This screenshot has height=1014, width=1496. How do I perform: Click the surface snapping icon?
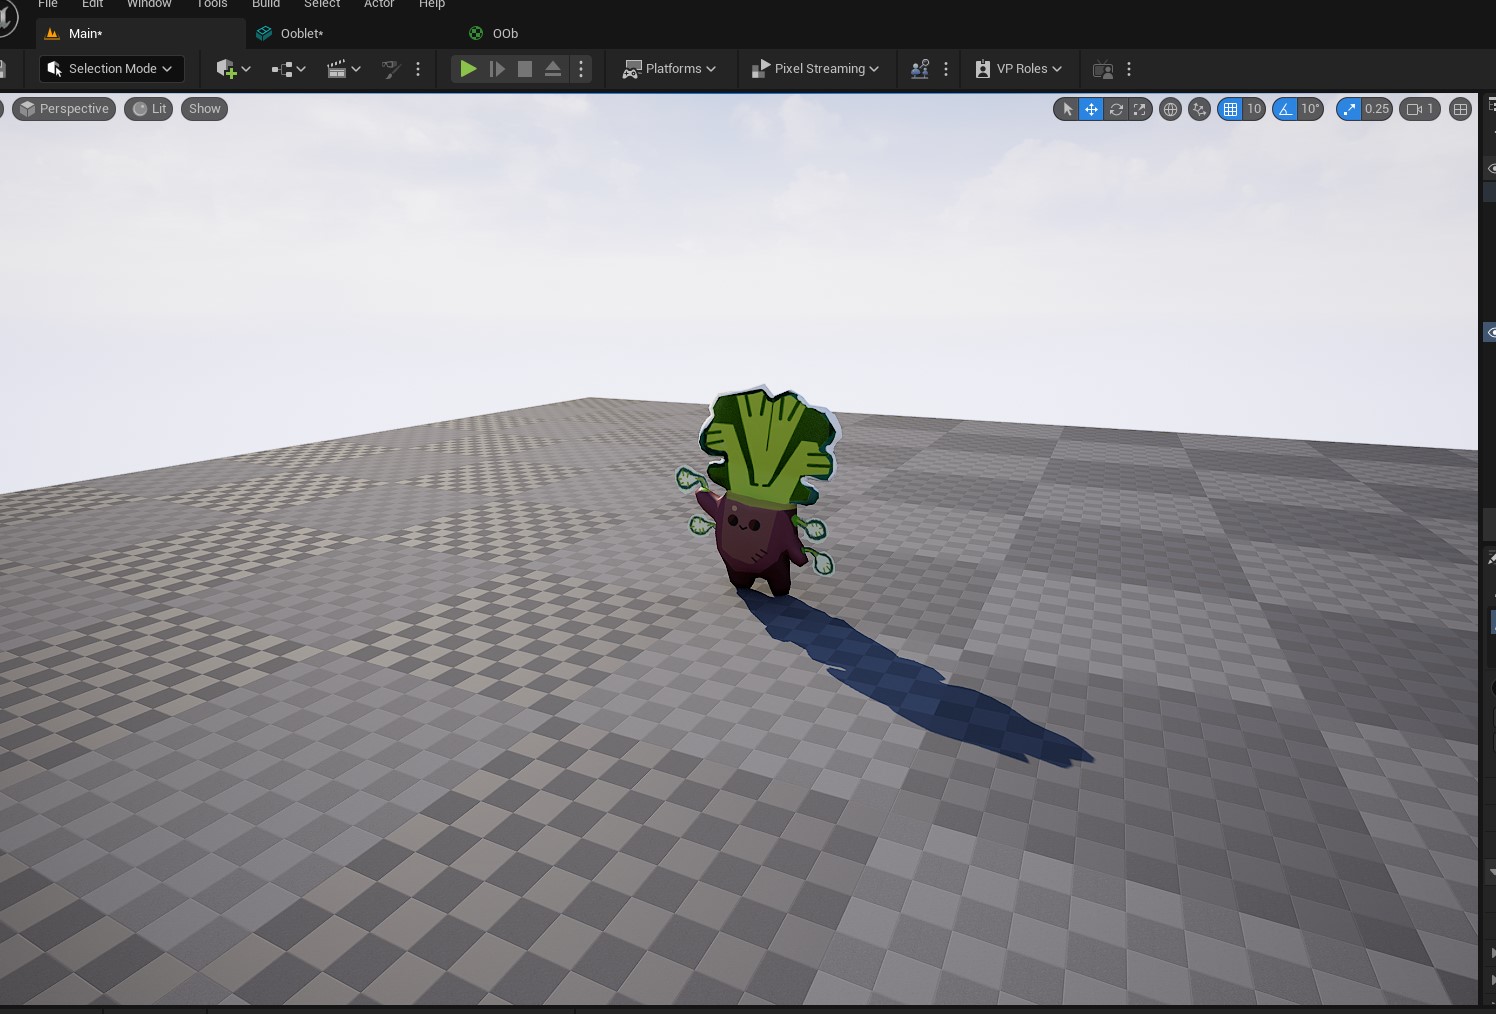coord(1200,109)
